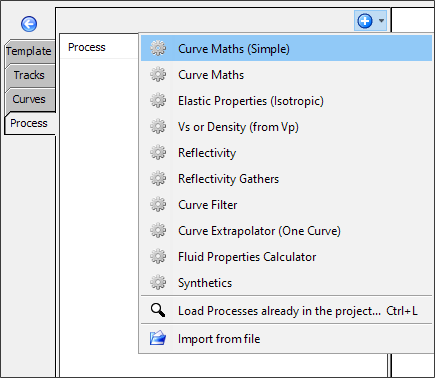
Task: Switch to the Template tab
Action: coord(29,52)
